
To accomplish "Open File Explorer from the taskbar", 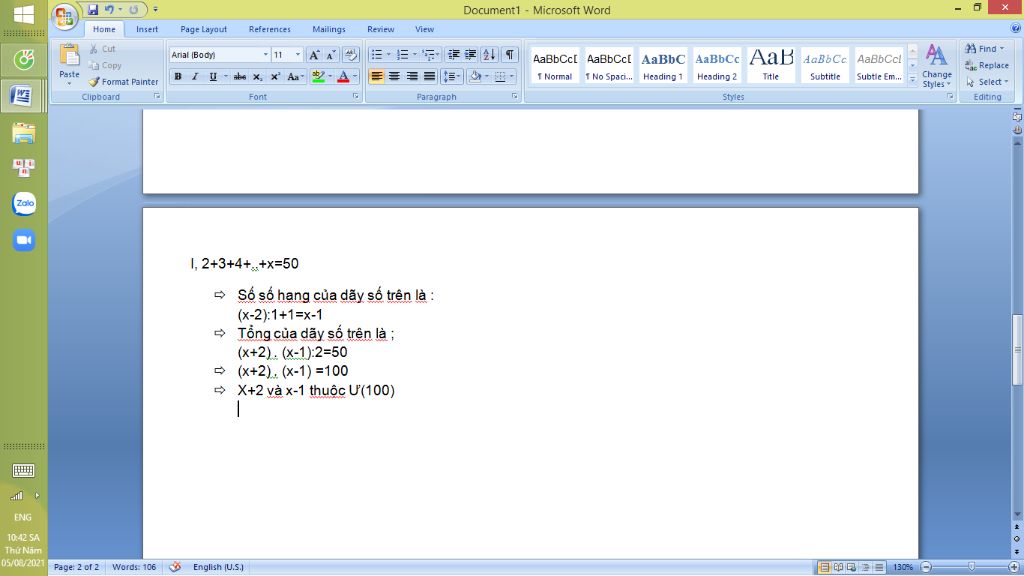I will 24,133.
